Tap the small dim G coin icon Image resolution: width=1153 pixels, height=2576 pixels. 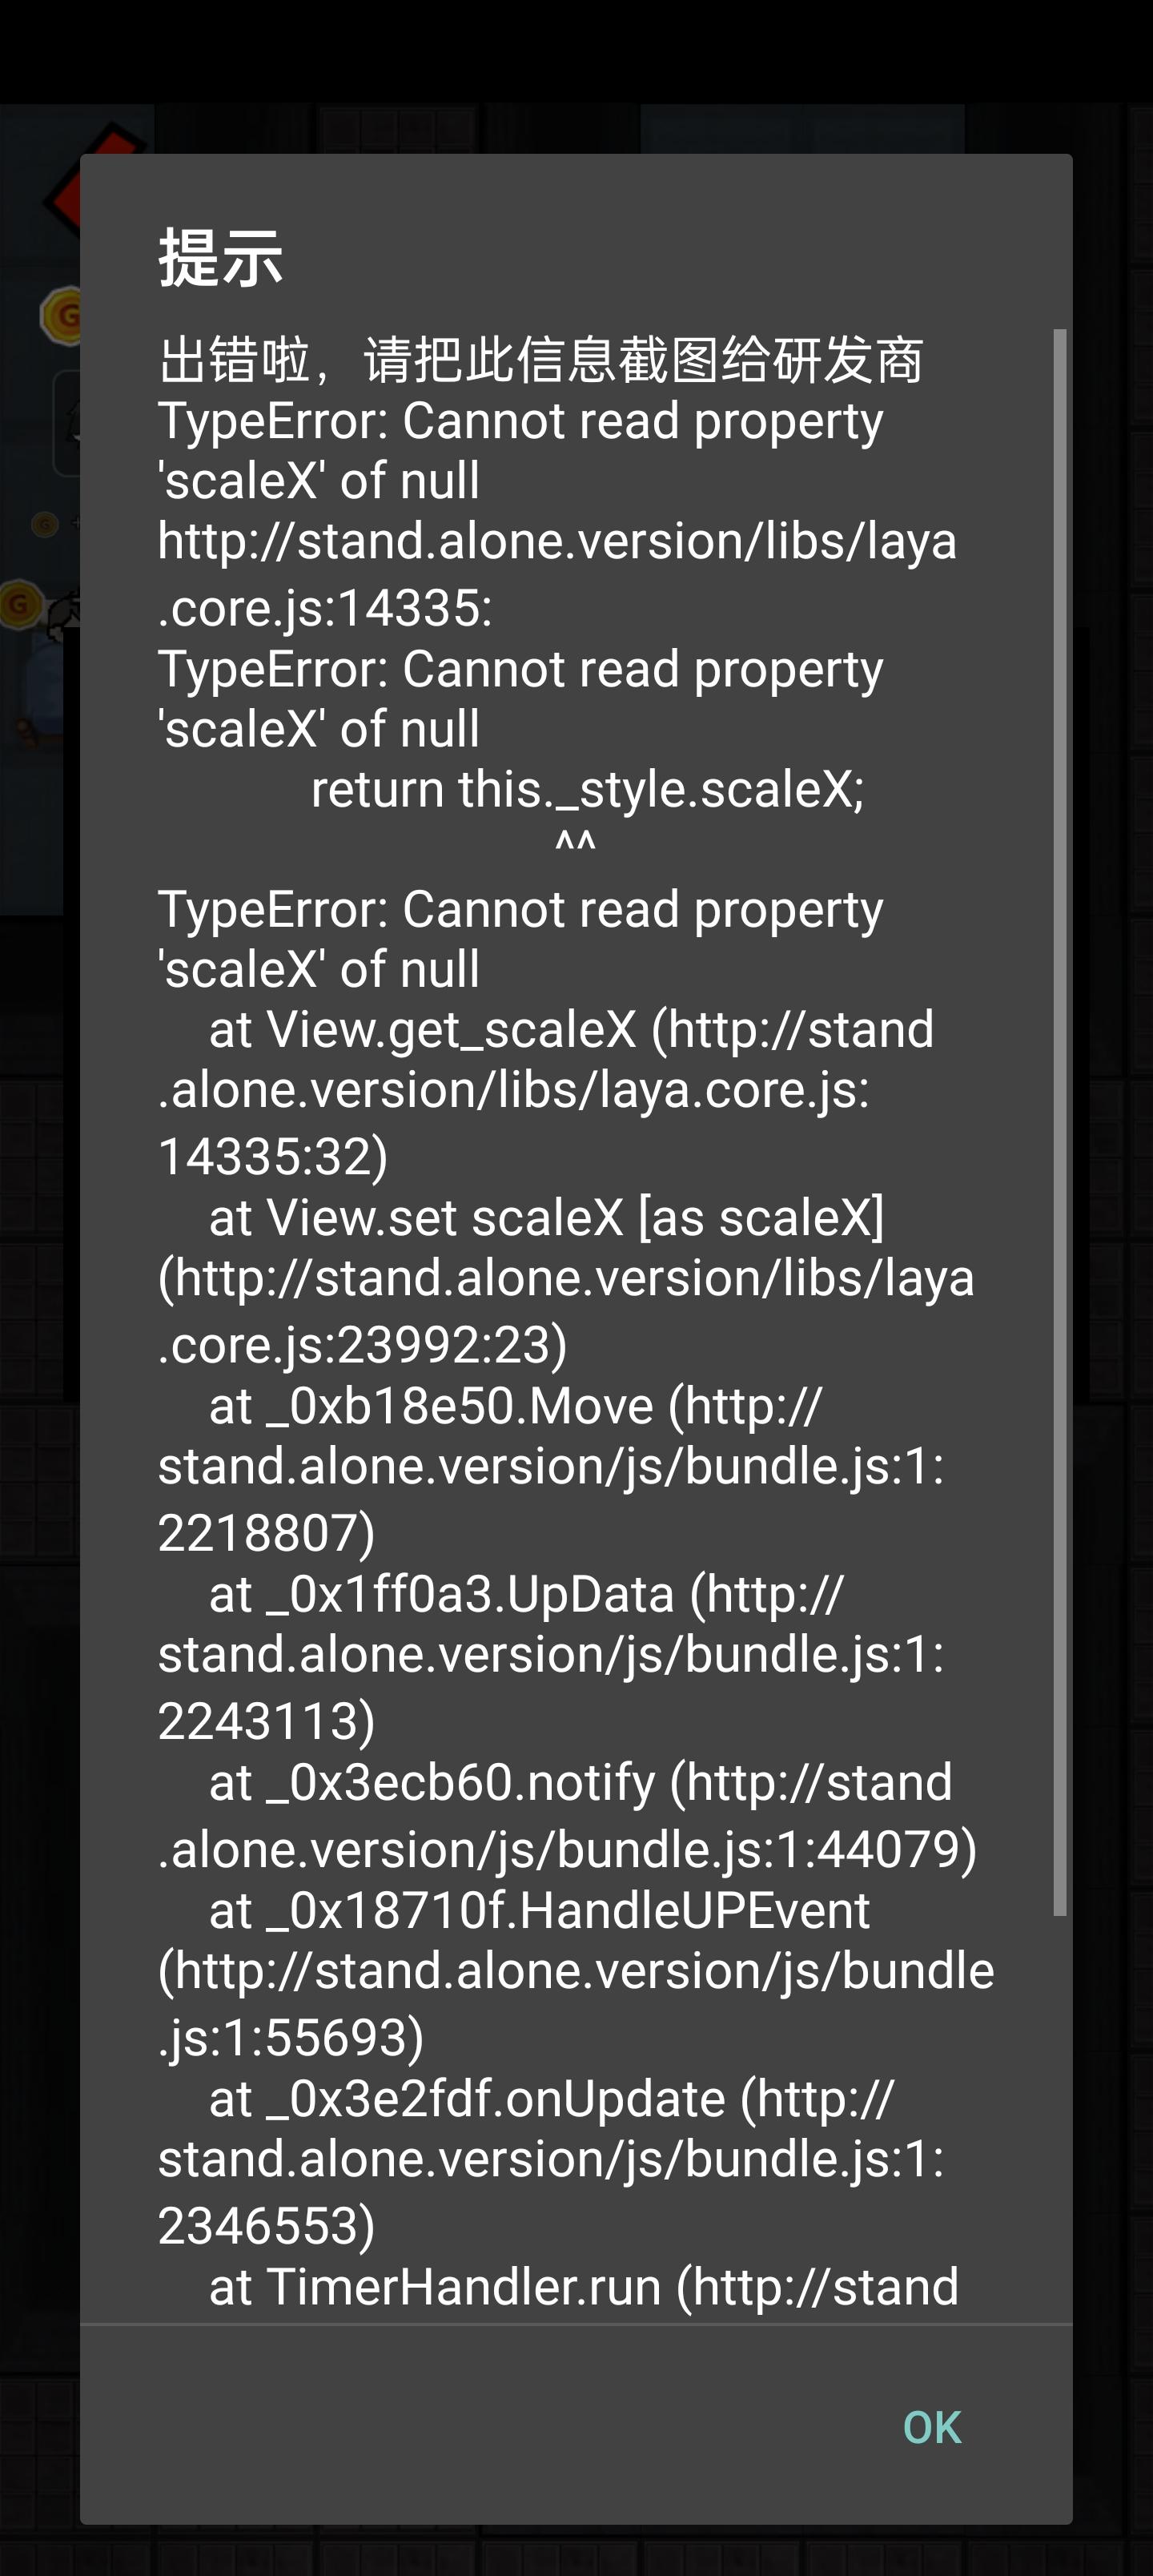click(x=45, y=524)
